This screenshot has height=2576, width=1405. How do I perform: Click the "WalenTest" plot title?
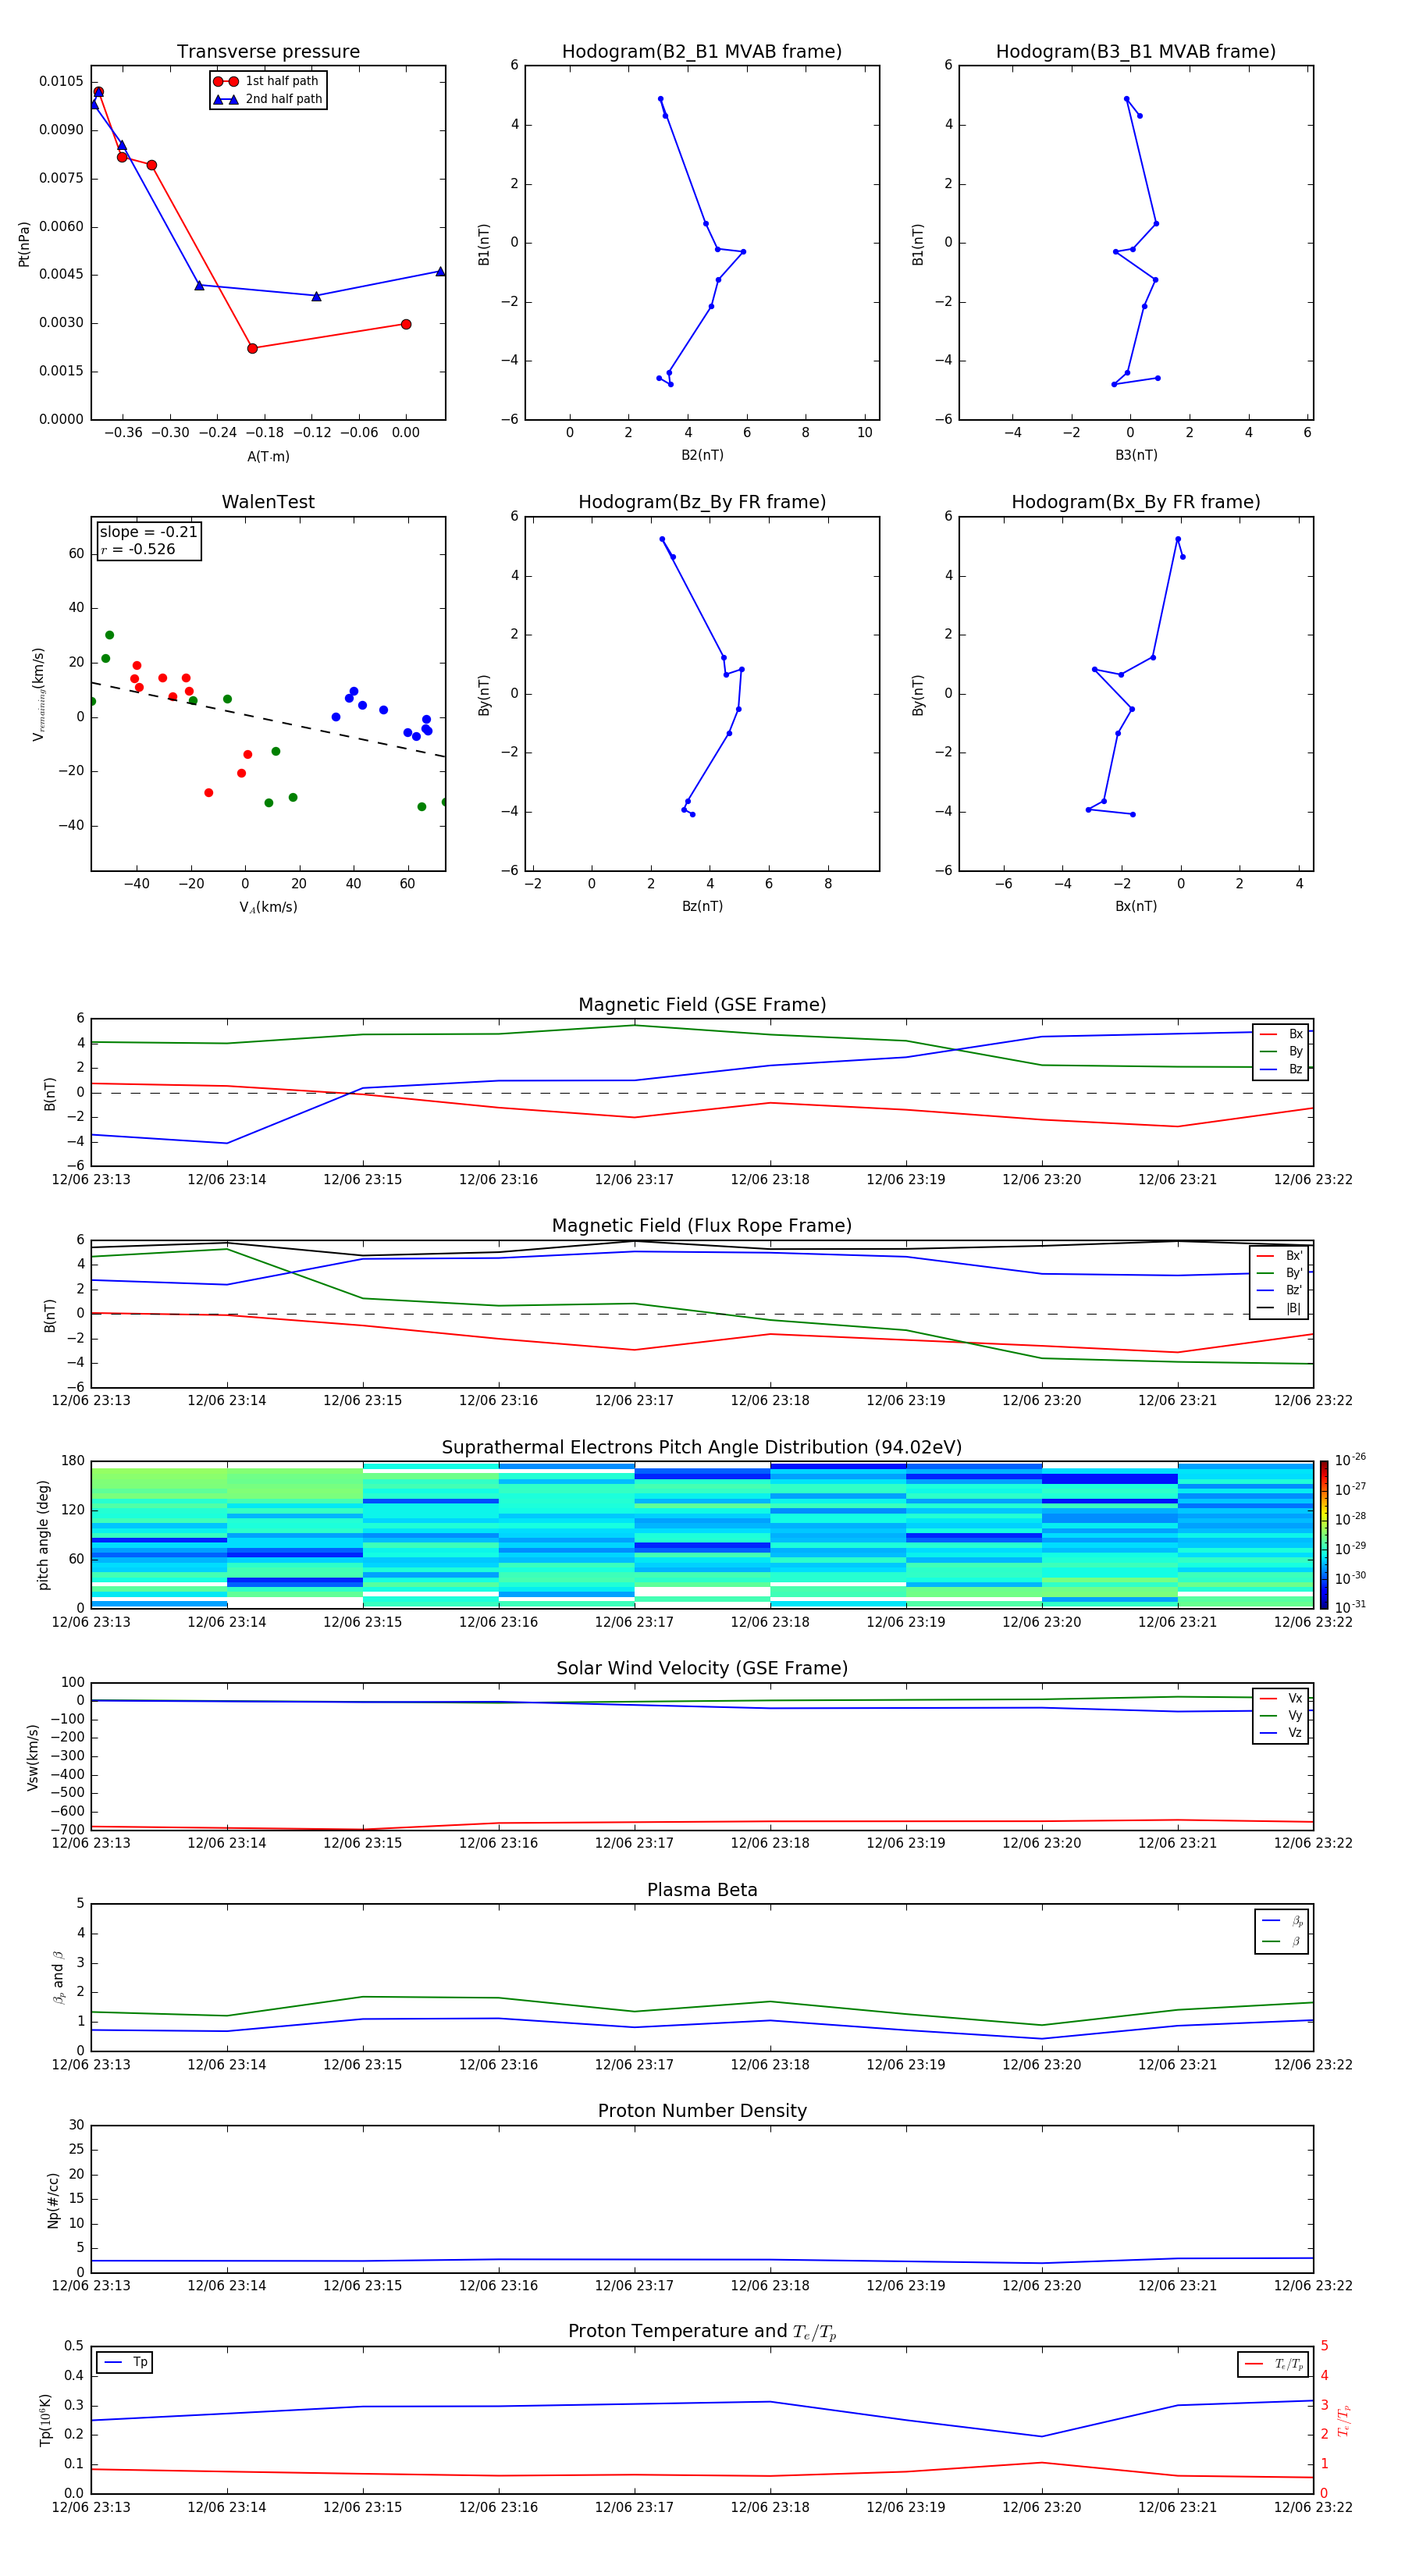tap(268, 502)
